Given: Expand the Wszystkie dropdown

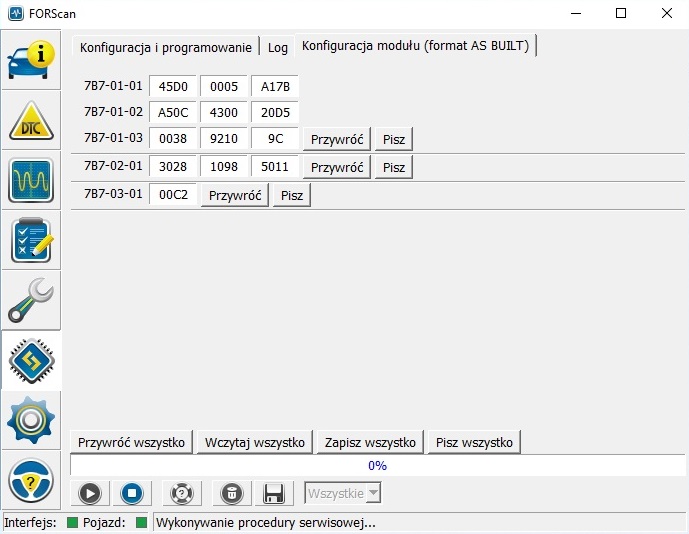Looking at the screenshot, I should pyautogui.click(x=342, y=493).
